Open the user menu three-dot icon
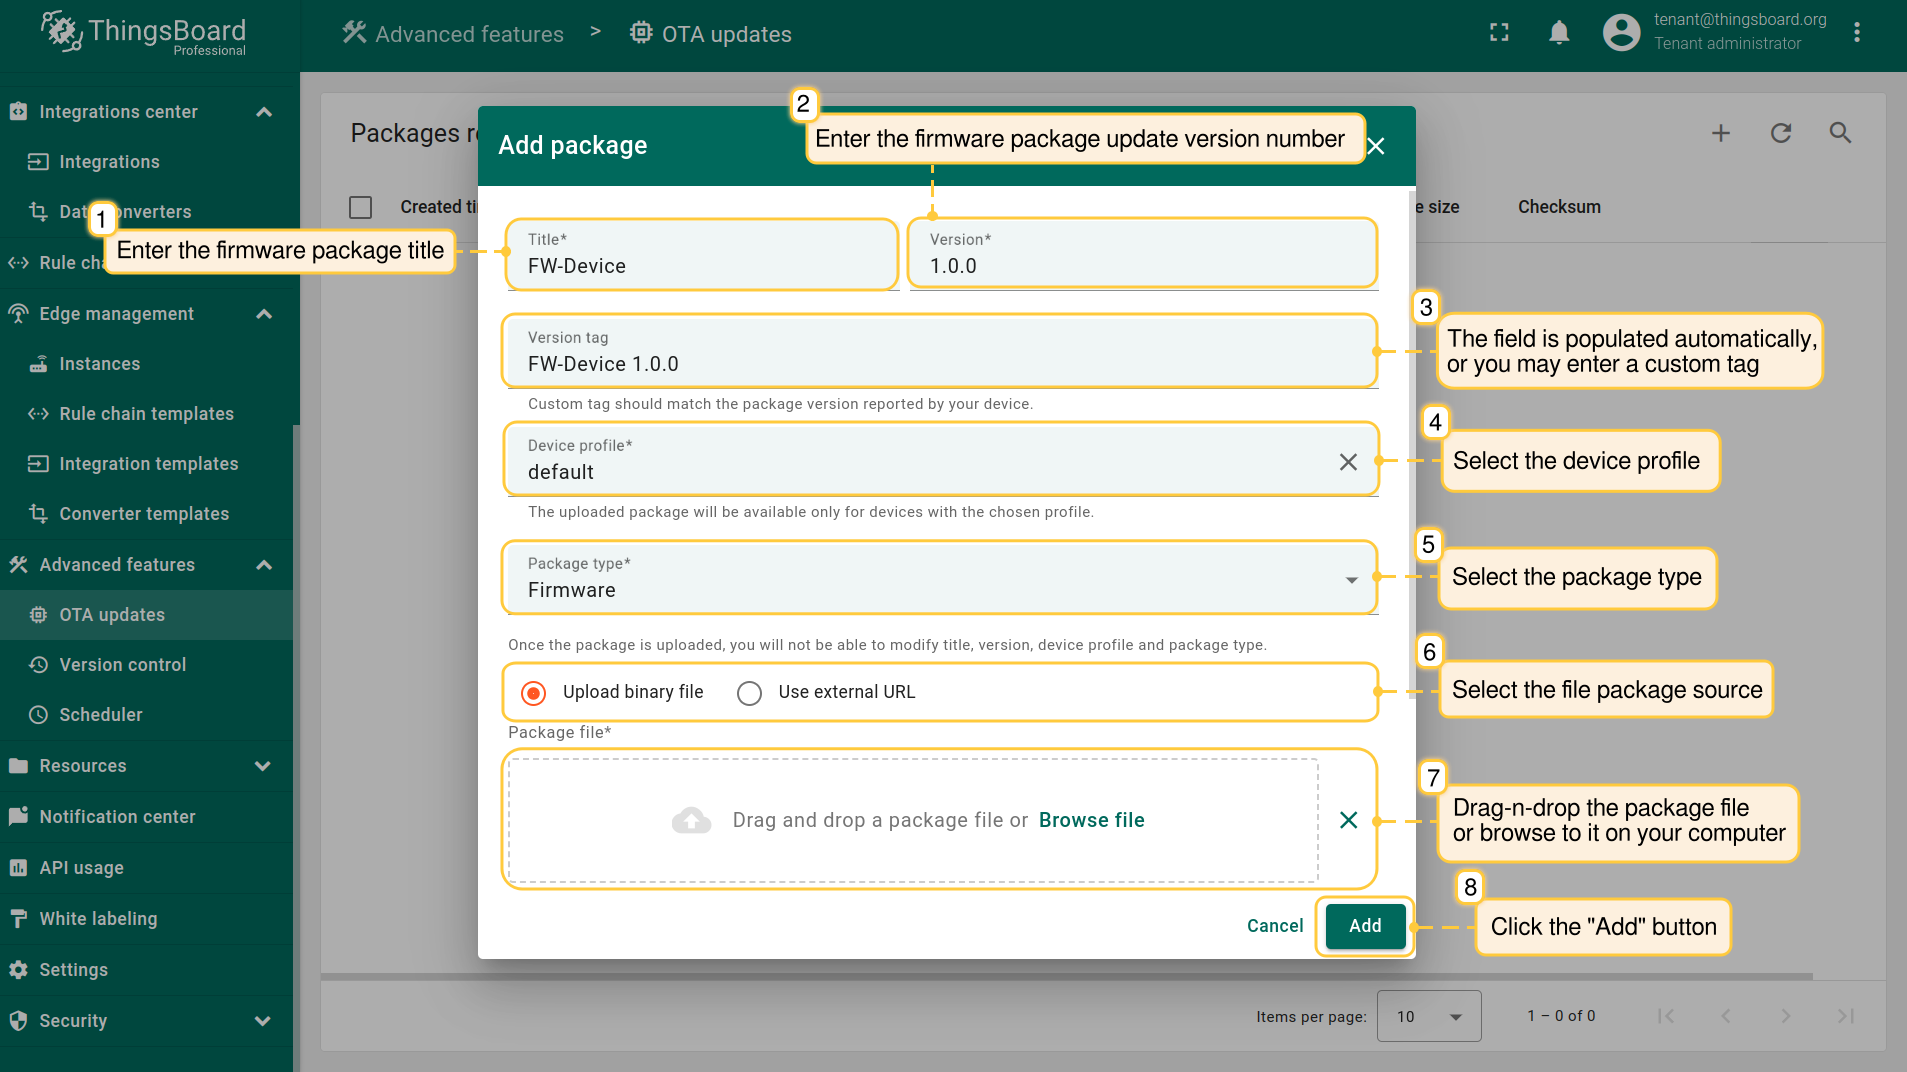 1856,33
